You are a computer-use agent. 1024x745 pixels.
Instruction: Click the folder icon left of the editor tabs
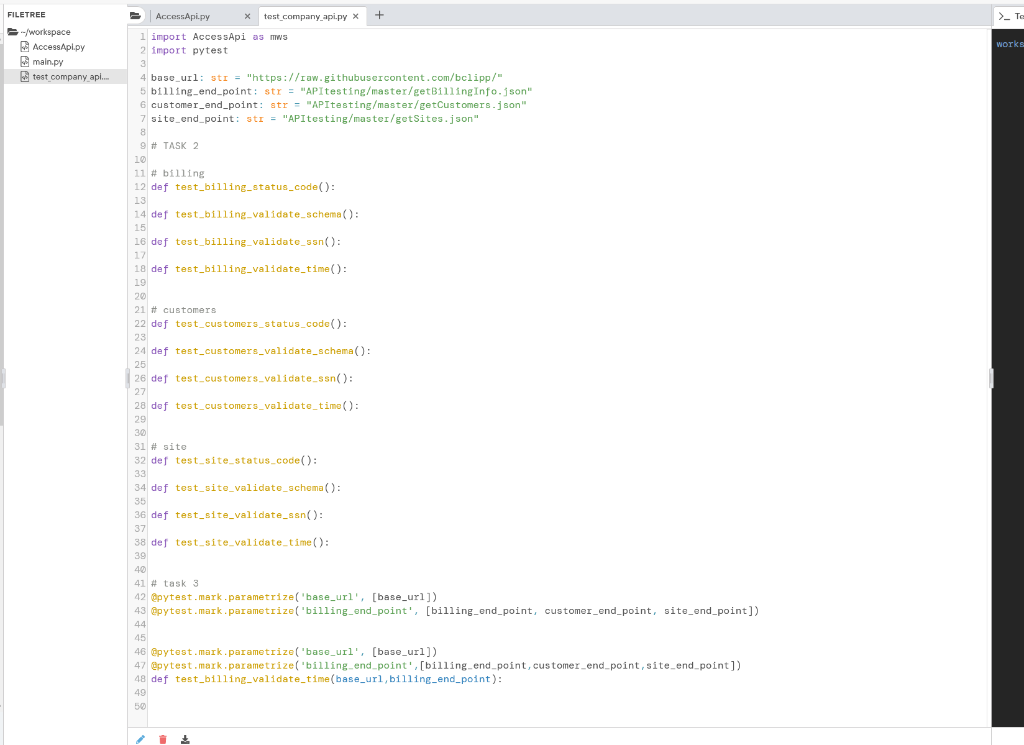(136, 15)
